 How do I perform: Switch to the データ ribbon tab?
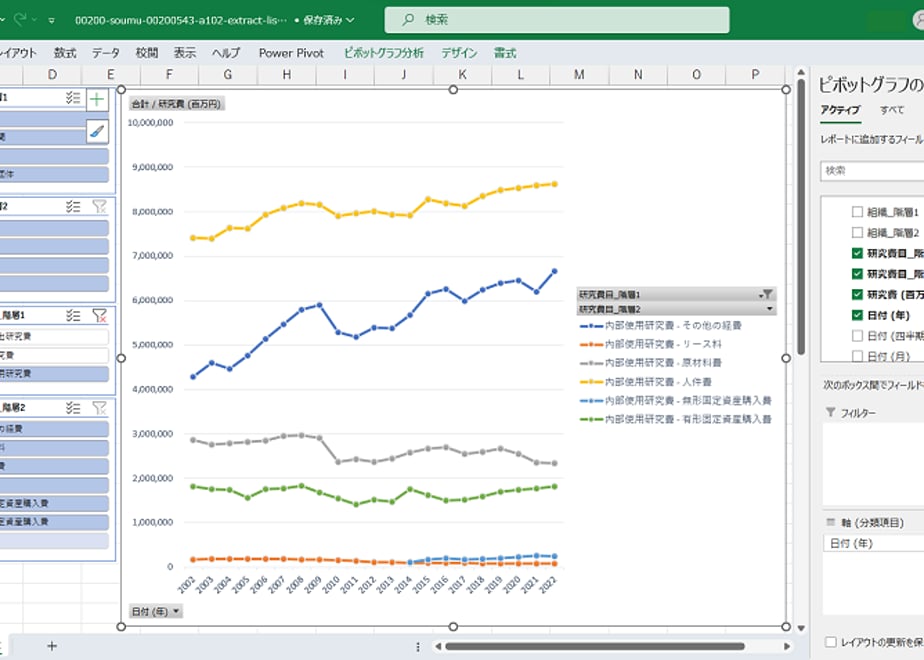coord(106,53)
